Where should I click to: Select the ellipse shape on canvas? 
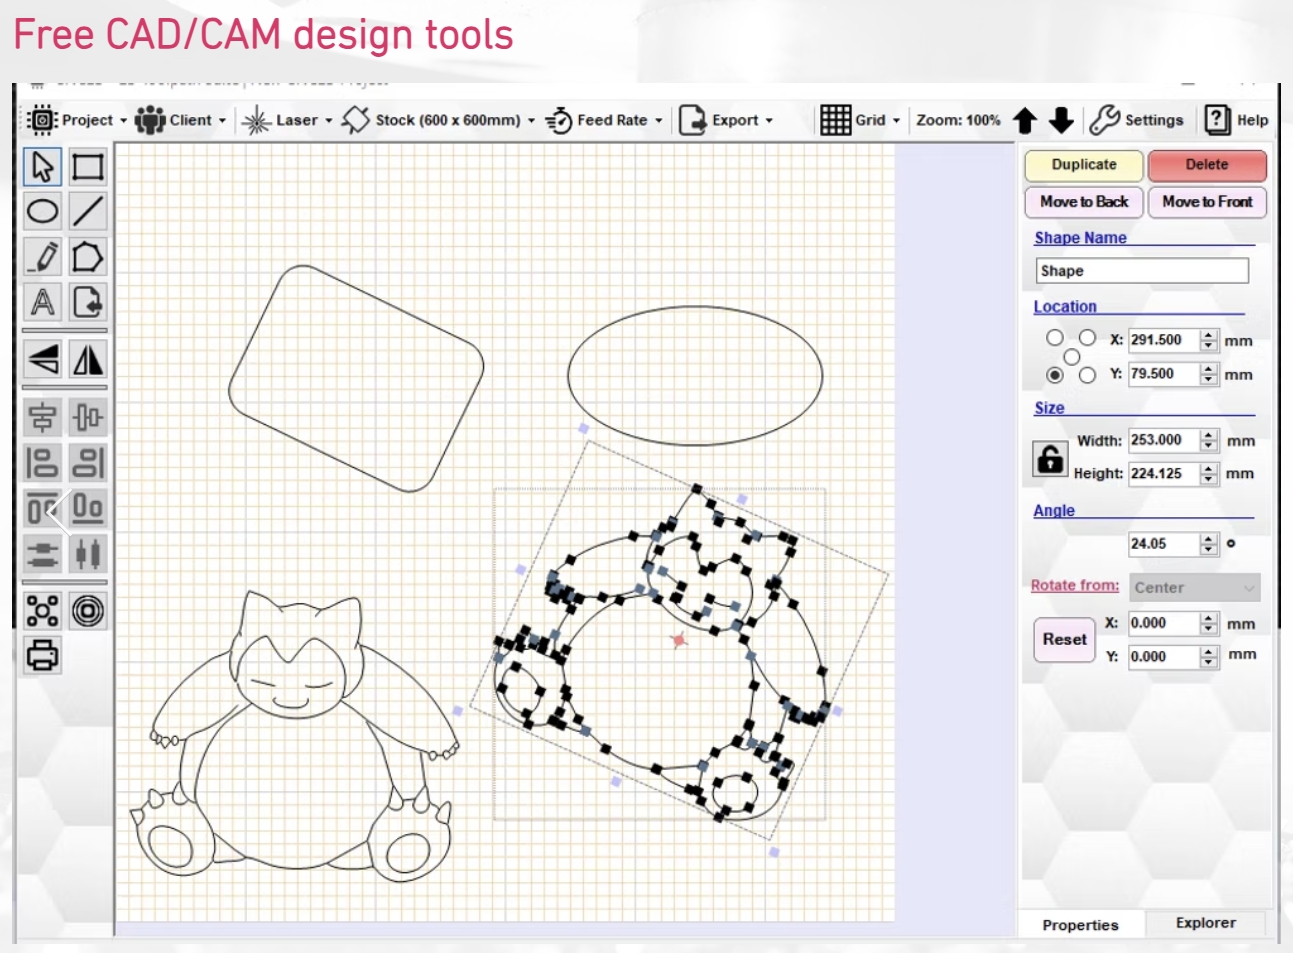tap(695, 376)
